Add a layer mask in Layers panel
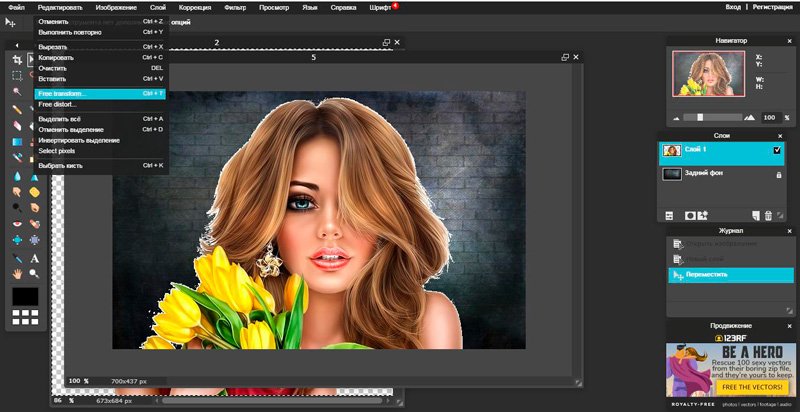The height and width of the screenshot is (412, 800). [689, 215]
